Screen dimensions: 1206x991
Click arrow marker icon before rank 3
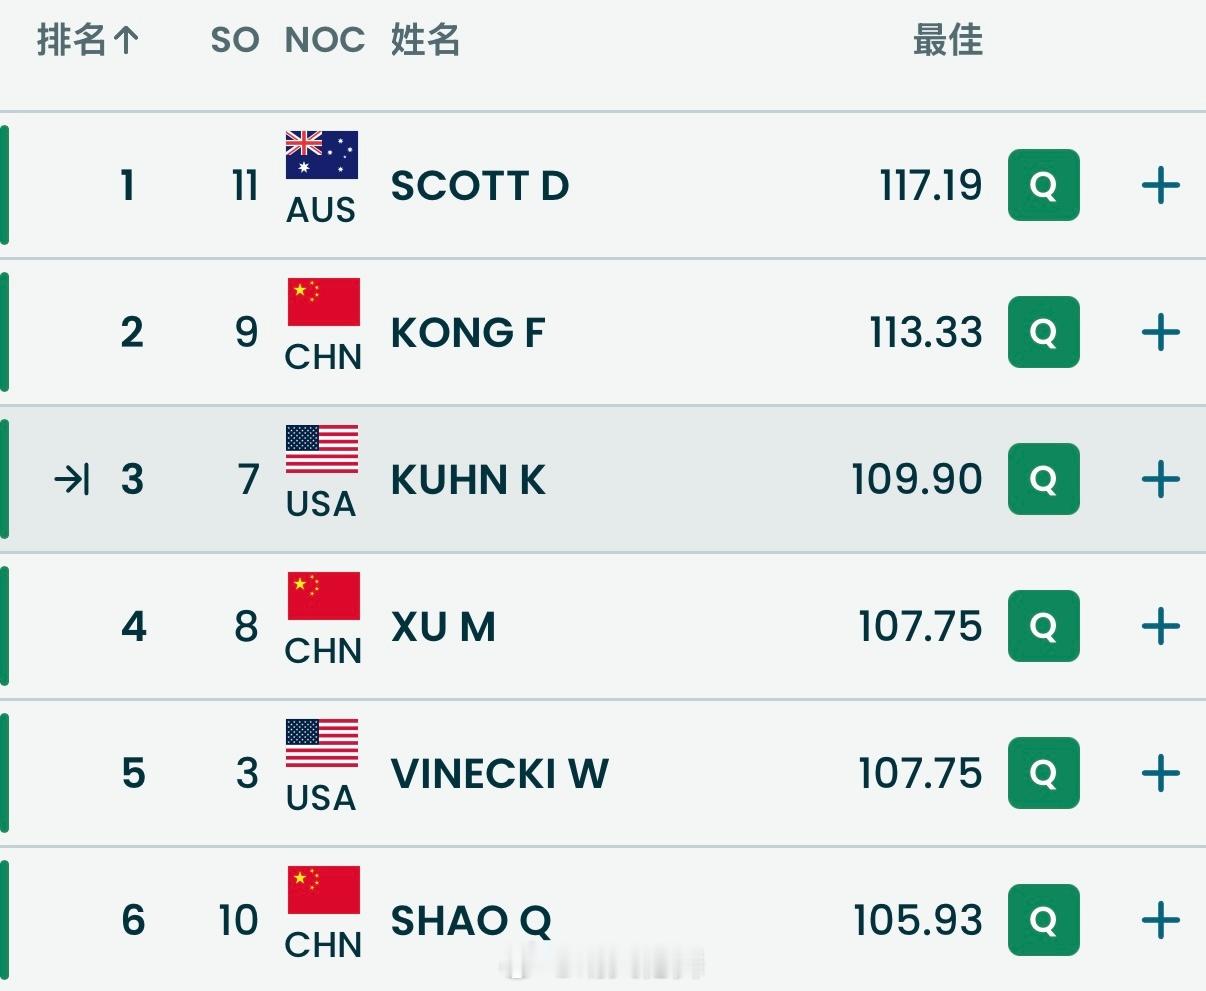click(x=72, y=480)
